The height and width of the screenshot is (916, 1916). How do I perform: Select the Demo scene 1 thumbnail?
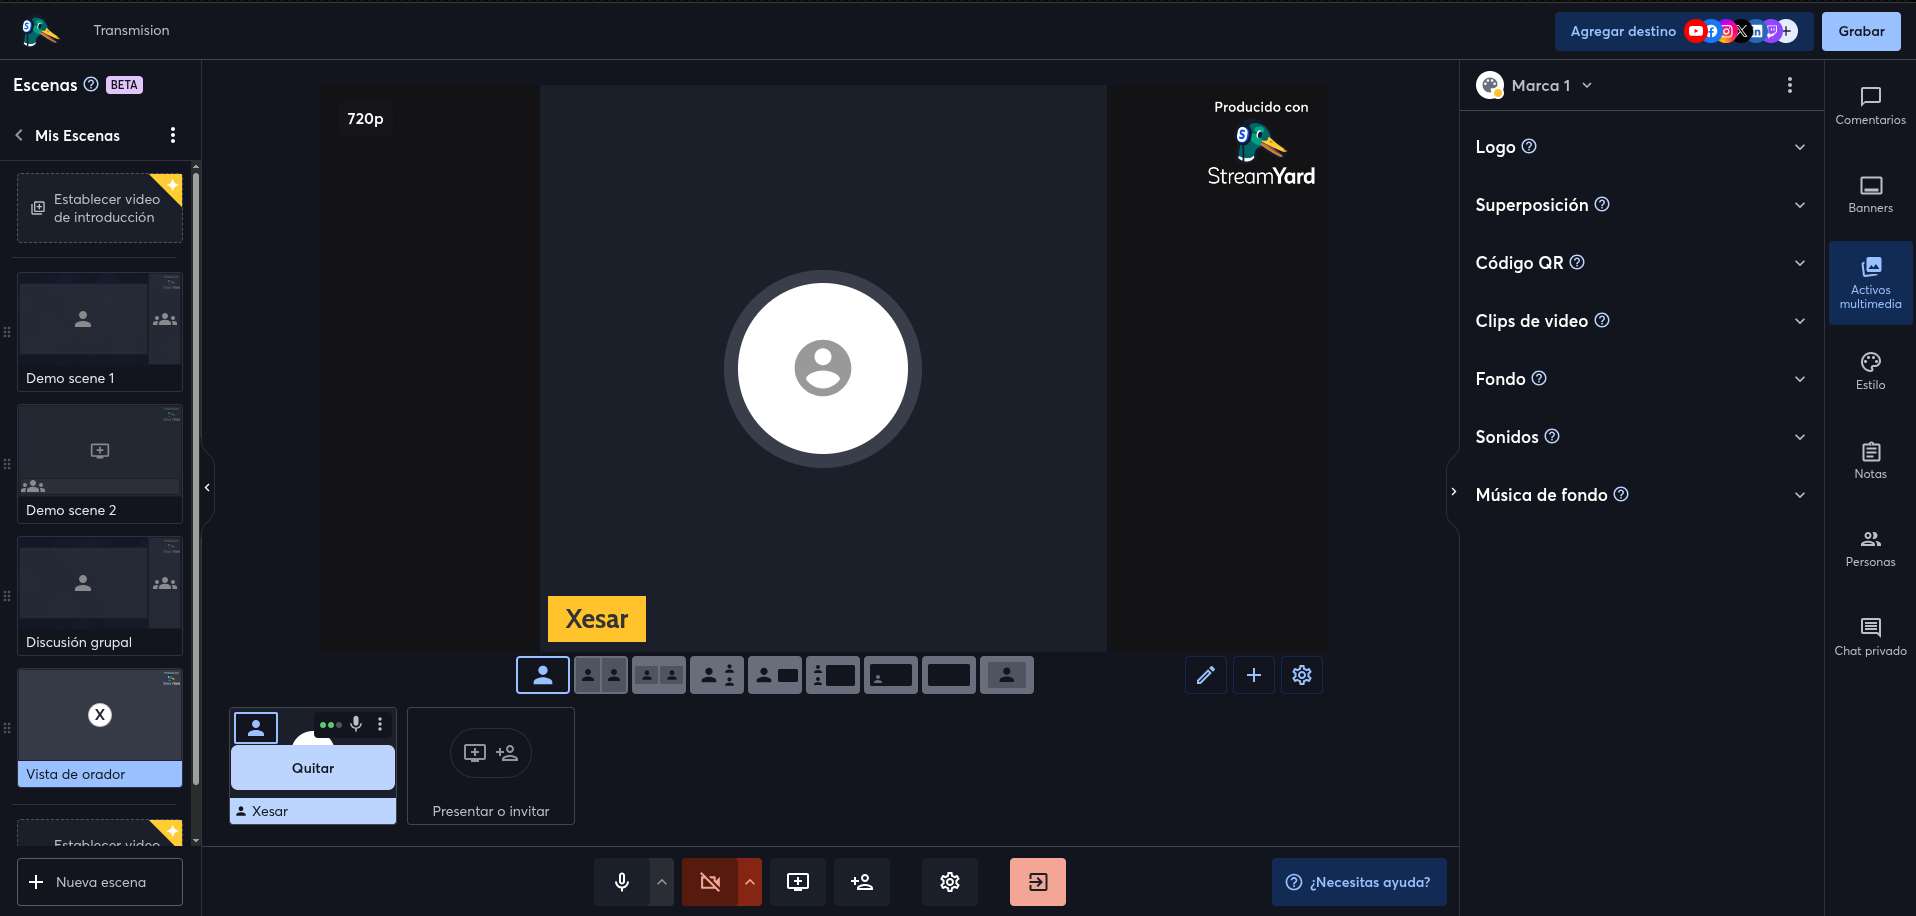(x=99, y=331)
